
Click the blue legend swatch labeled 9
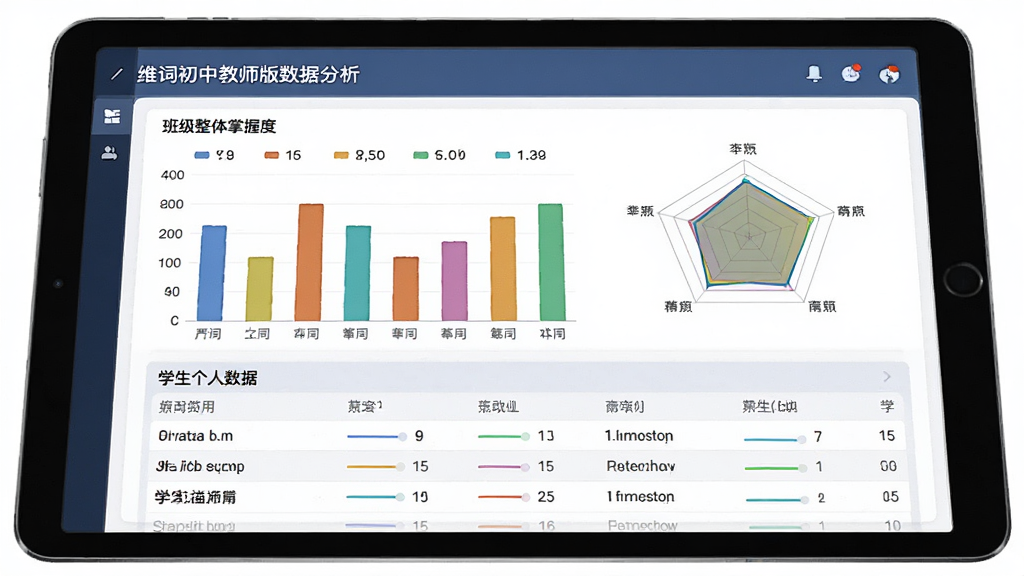202,155
